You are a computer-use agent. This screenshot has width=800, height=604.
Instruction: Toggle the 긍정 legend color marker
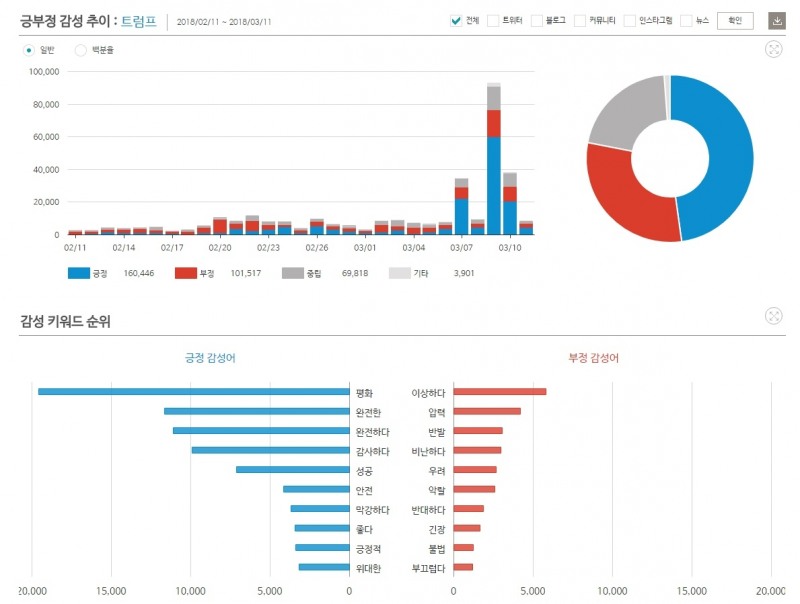tap(80, 272)
